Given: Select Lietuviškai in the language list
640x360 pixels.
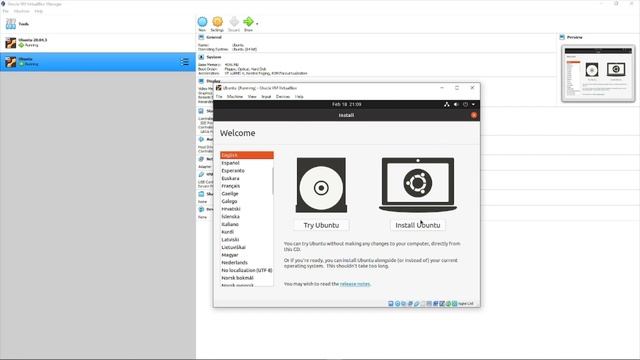Looking at the screenshot, I should point(247,247).
